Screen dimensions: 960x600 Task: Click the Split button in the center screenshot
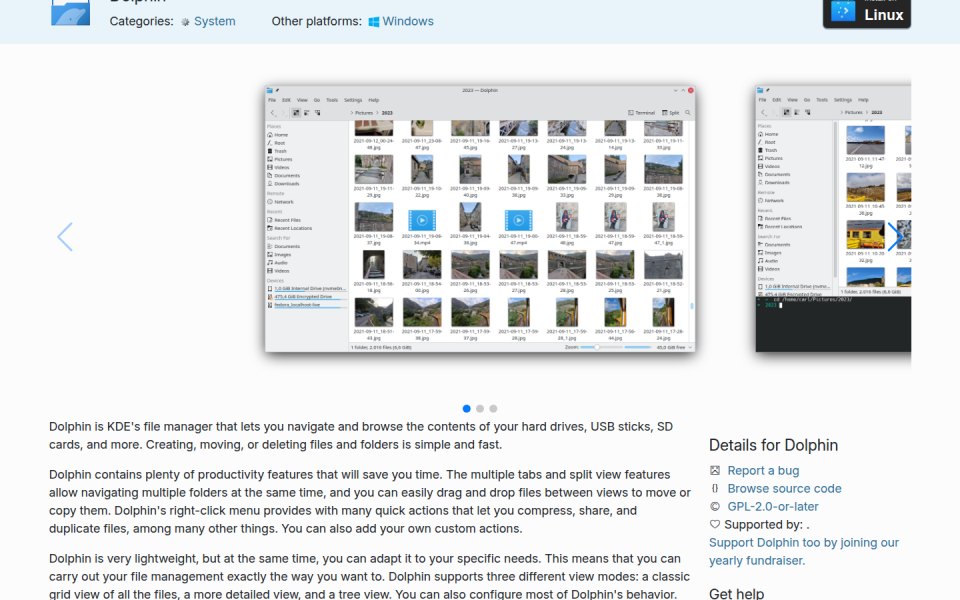pos(670,113)
